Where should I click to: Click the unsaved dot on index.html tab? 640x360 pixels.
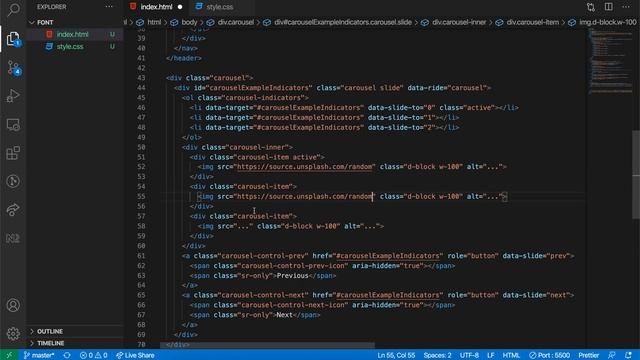(180, 7)
